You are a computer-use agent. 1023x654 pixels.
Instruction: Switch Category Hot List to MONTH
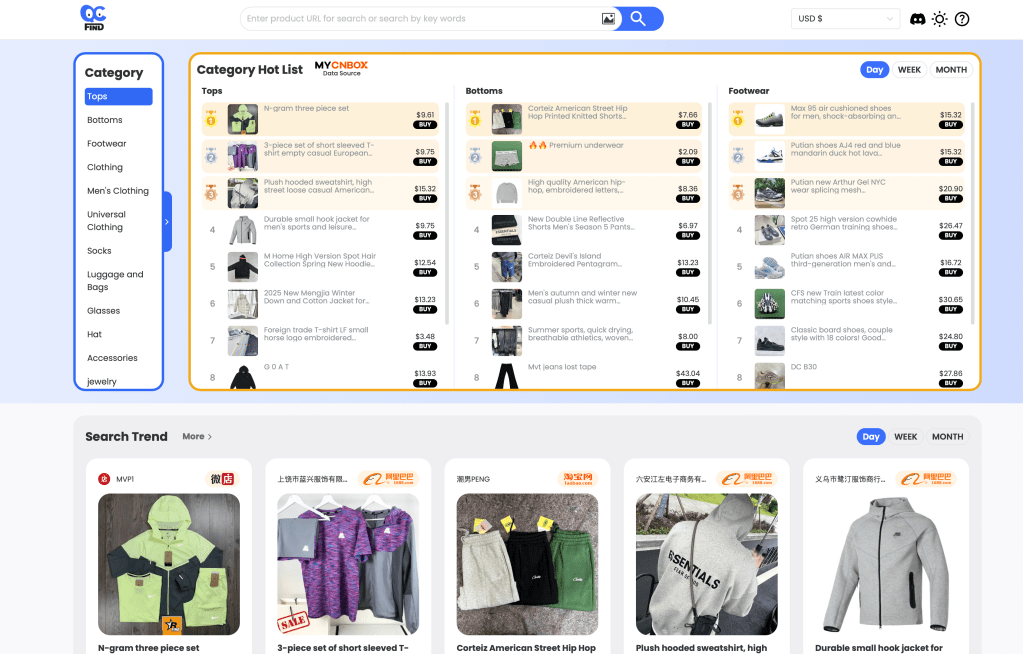951,70
